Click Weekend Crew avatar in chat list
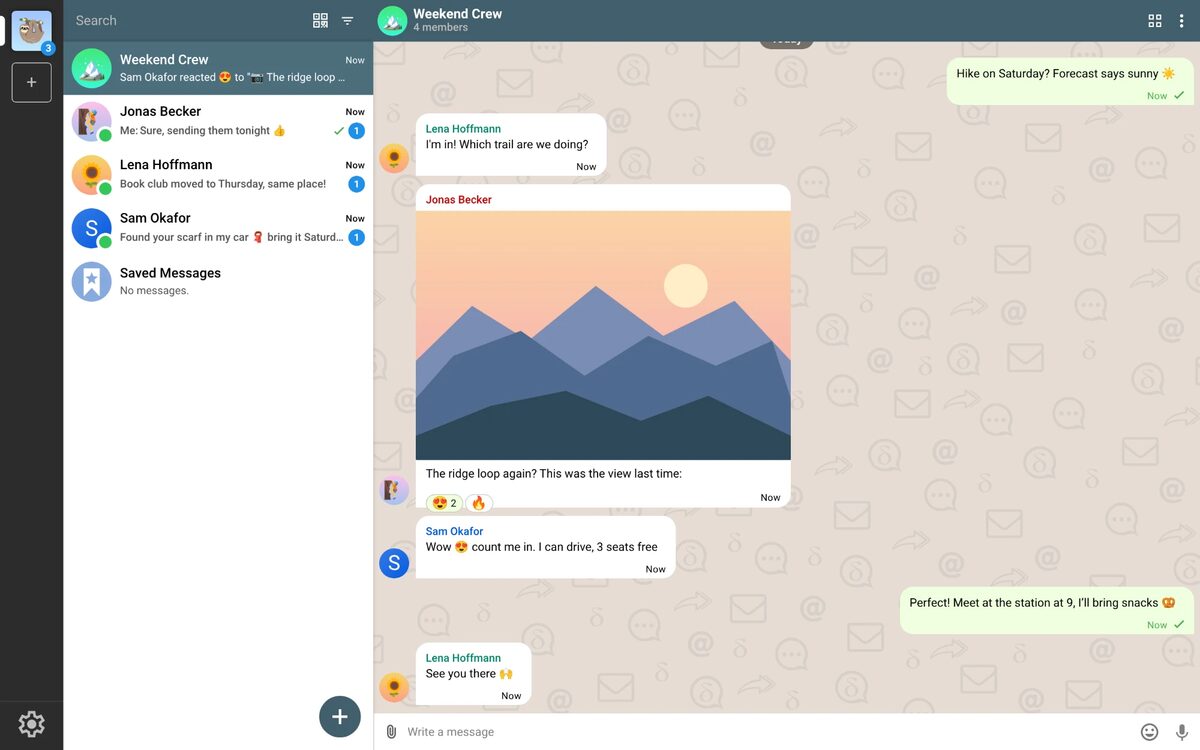Image resolution: width=1200 pixels, height=750 pixels. pyautogui.click(x=91, y=68)
